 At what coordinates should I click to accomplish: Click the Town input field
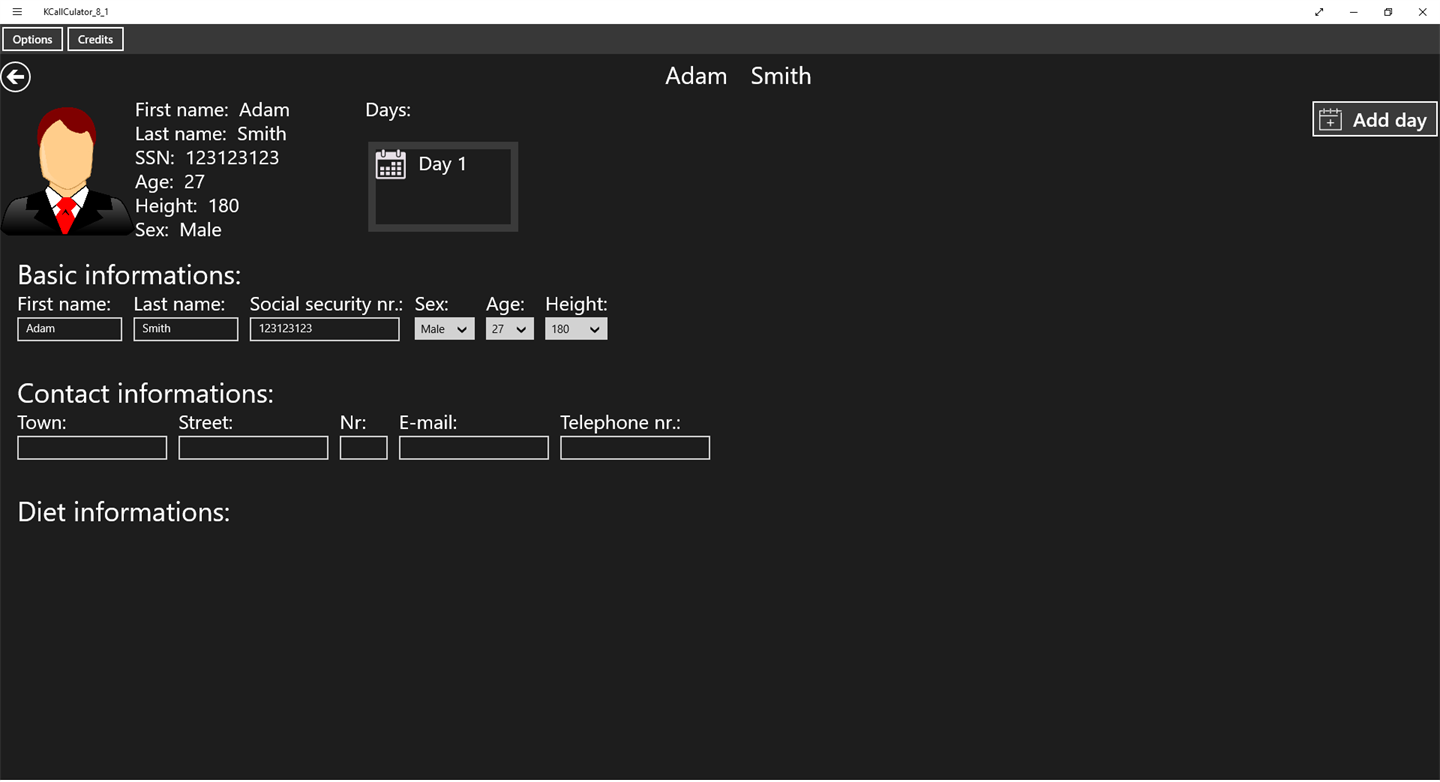coord(92,448)
